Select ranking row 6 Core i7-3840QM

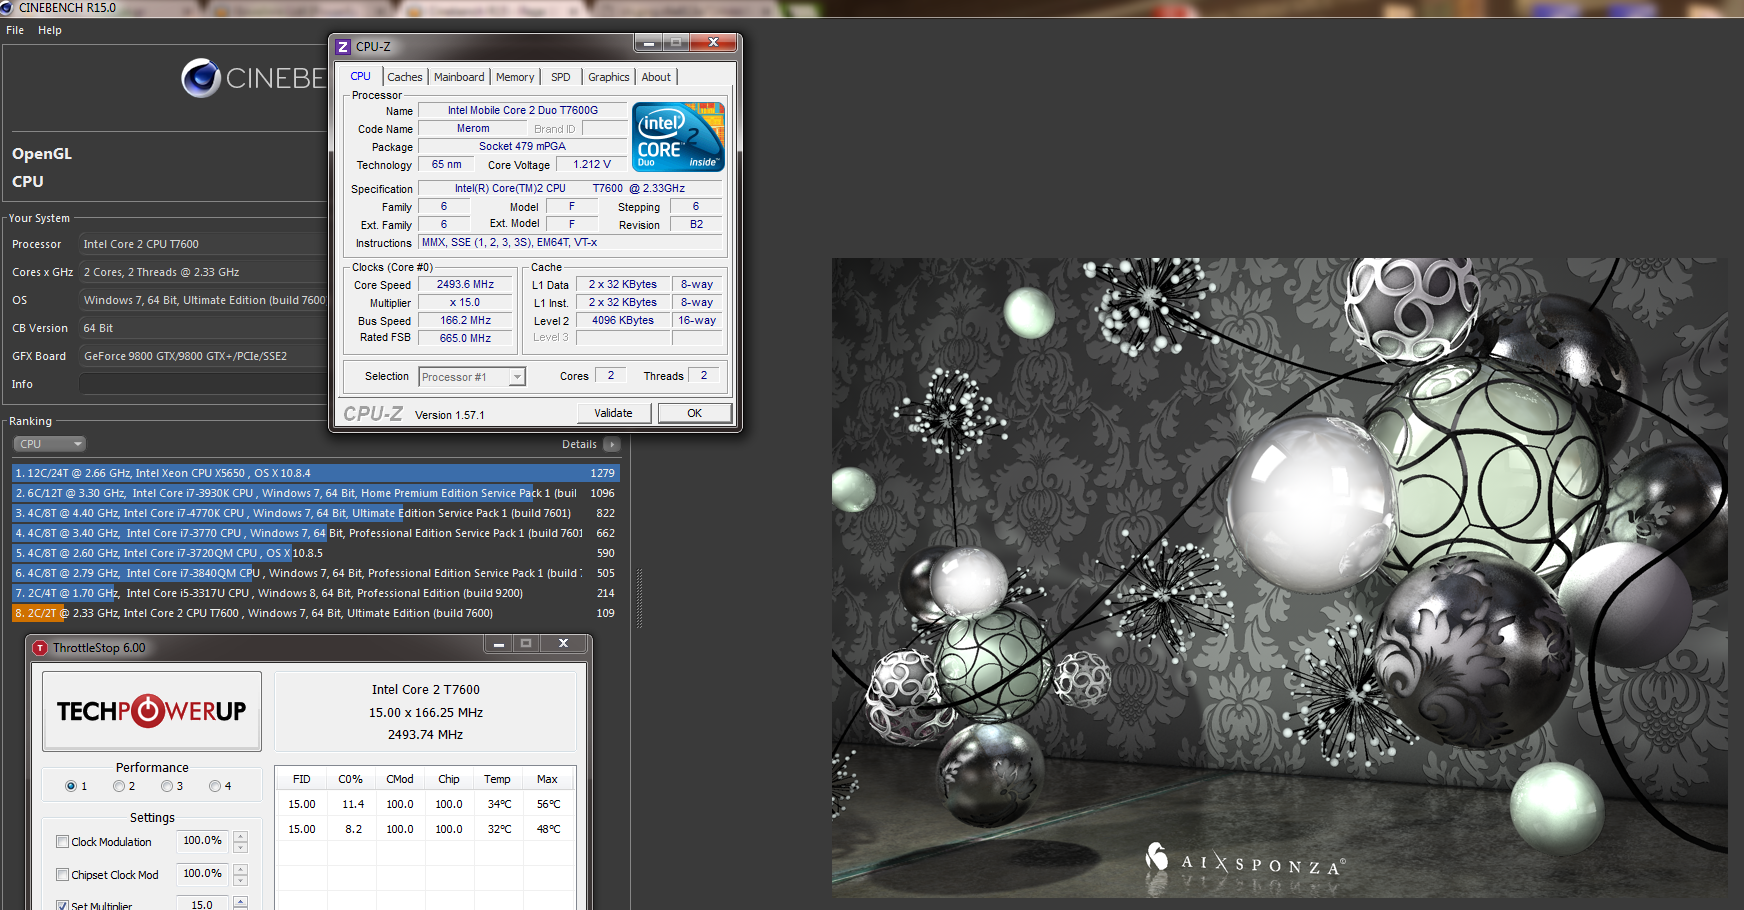(316, 573)
